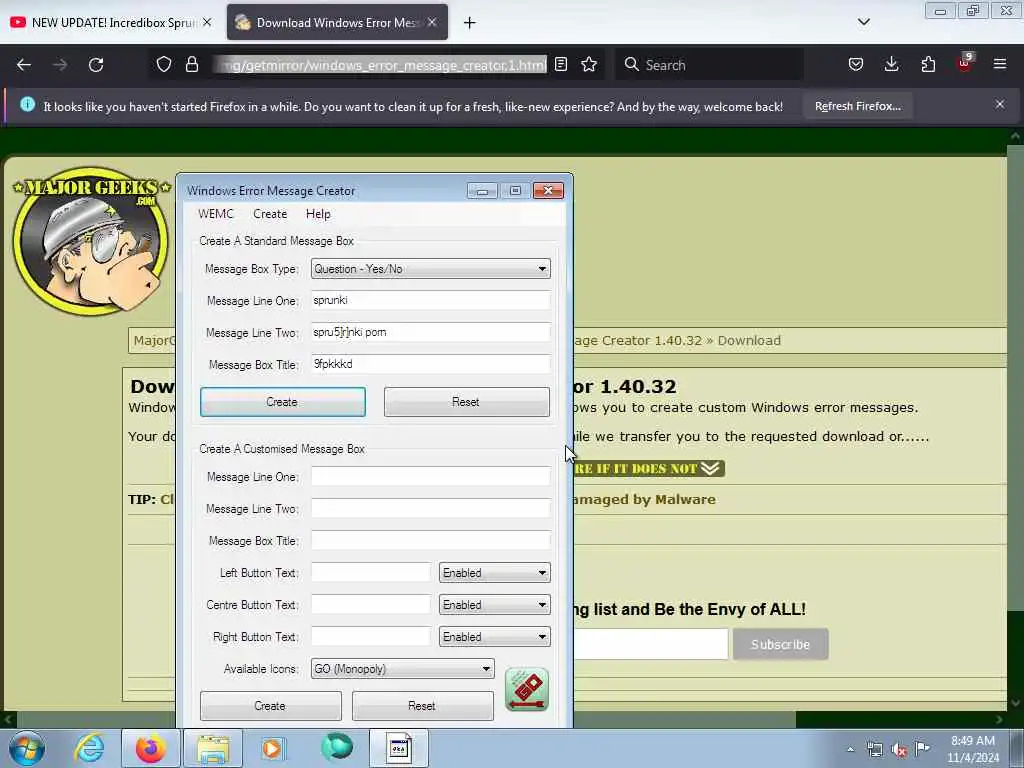Viewport: 1024px width, 768px height.
Task: List all tabs chevron
Action: [x=863, y=22]
